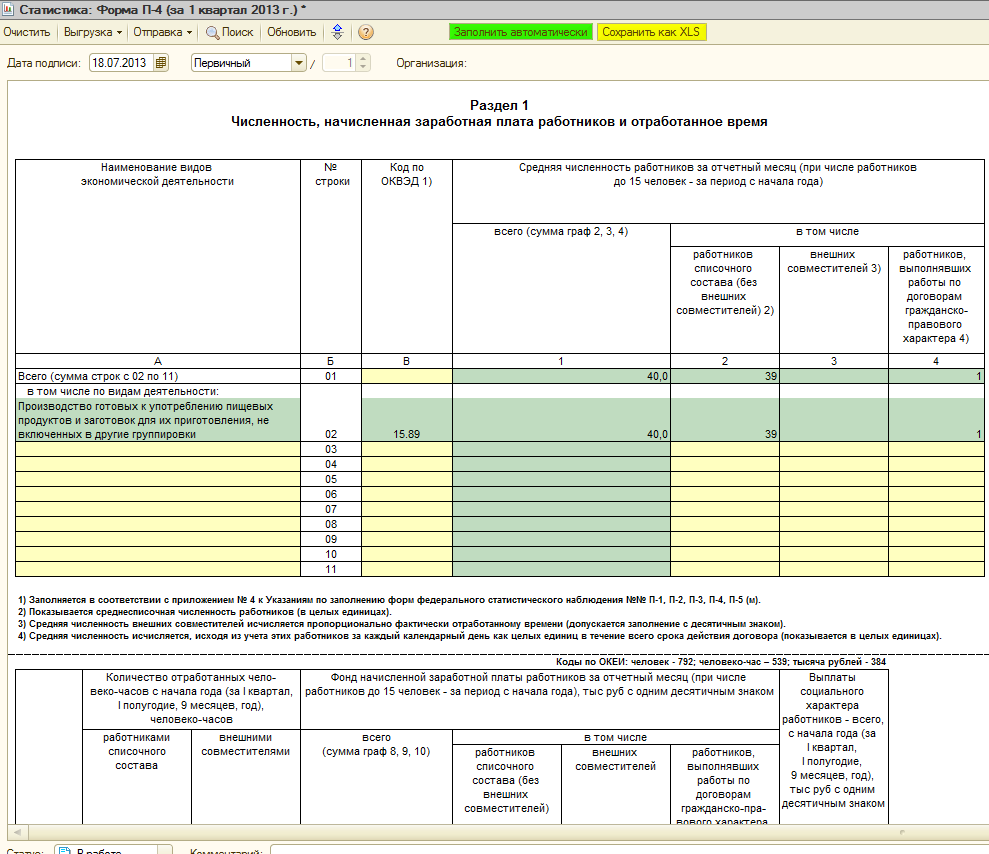Select the activity name cell in row 11
The height and width of the screenshot is (854, 989).
(x=158, y=570)
